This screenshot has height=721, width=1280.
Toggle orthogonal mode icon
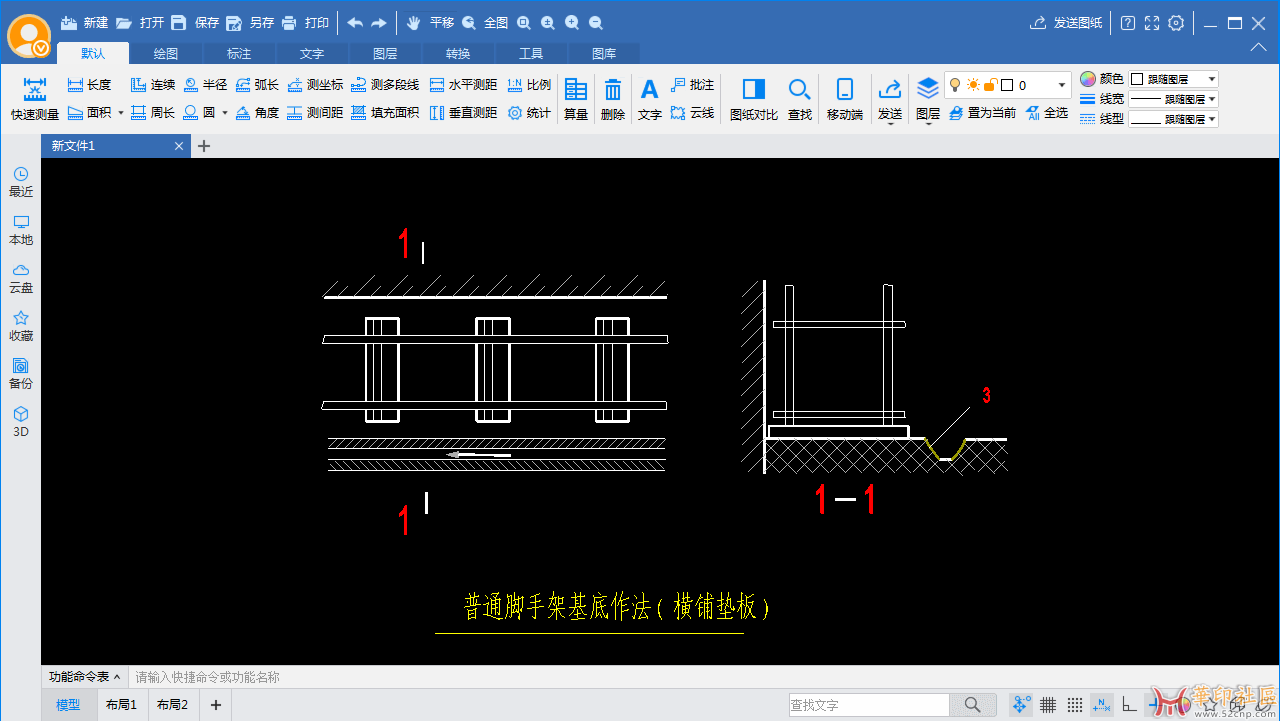[1129, 705]
